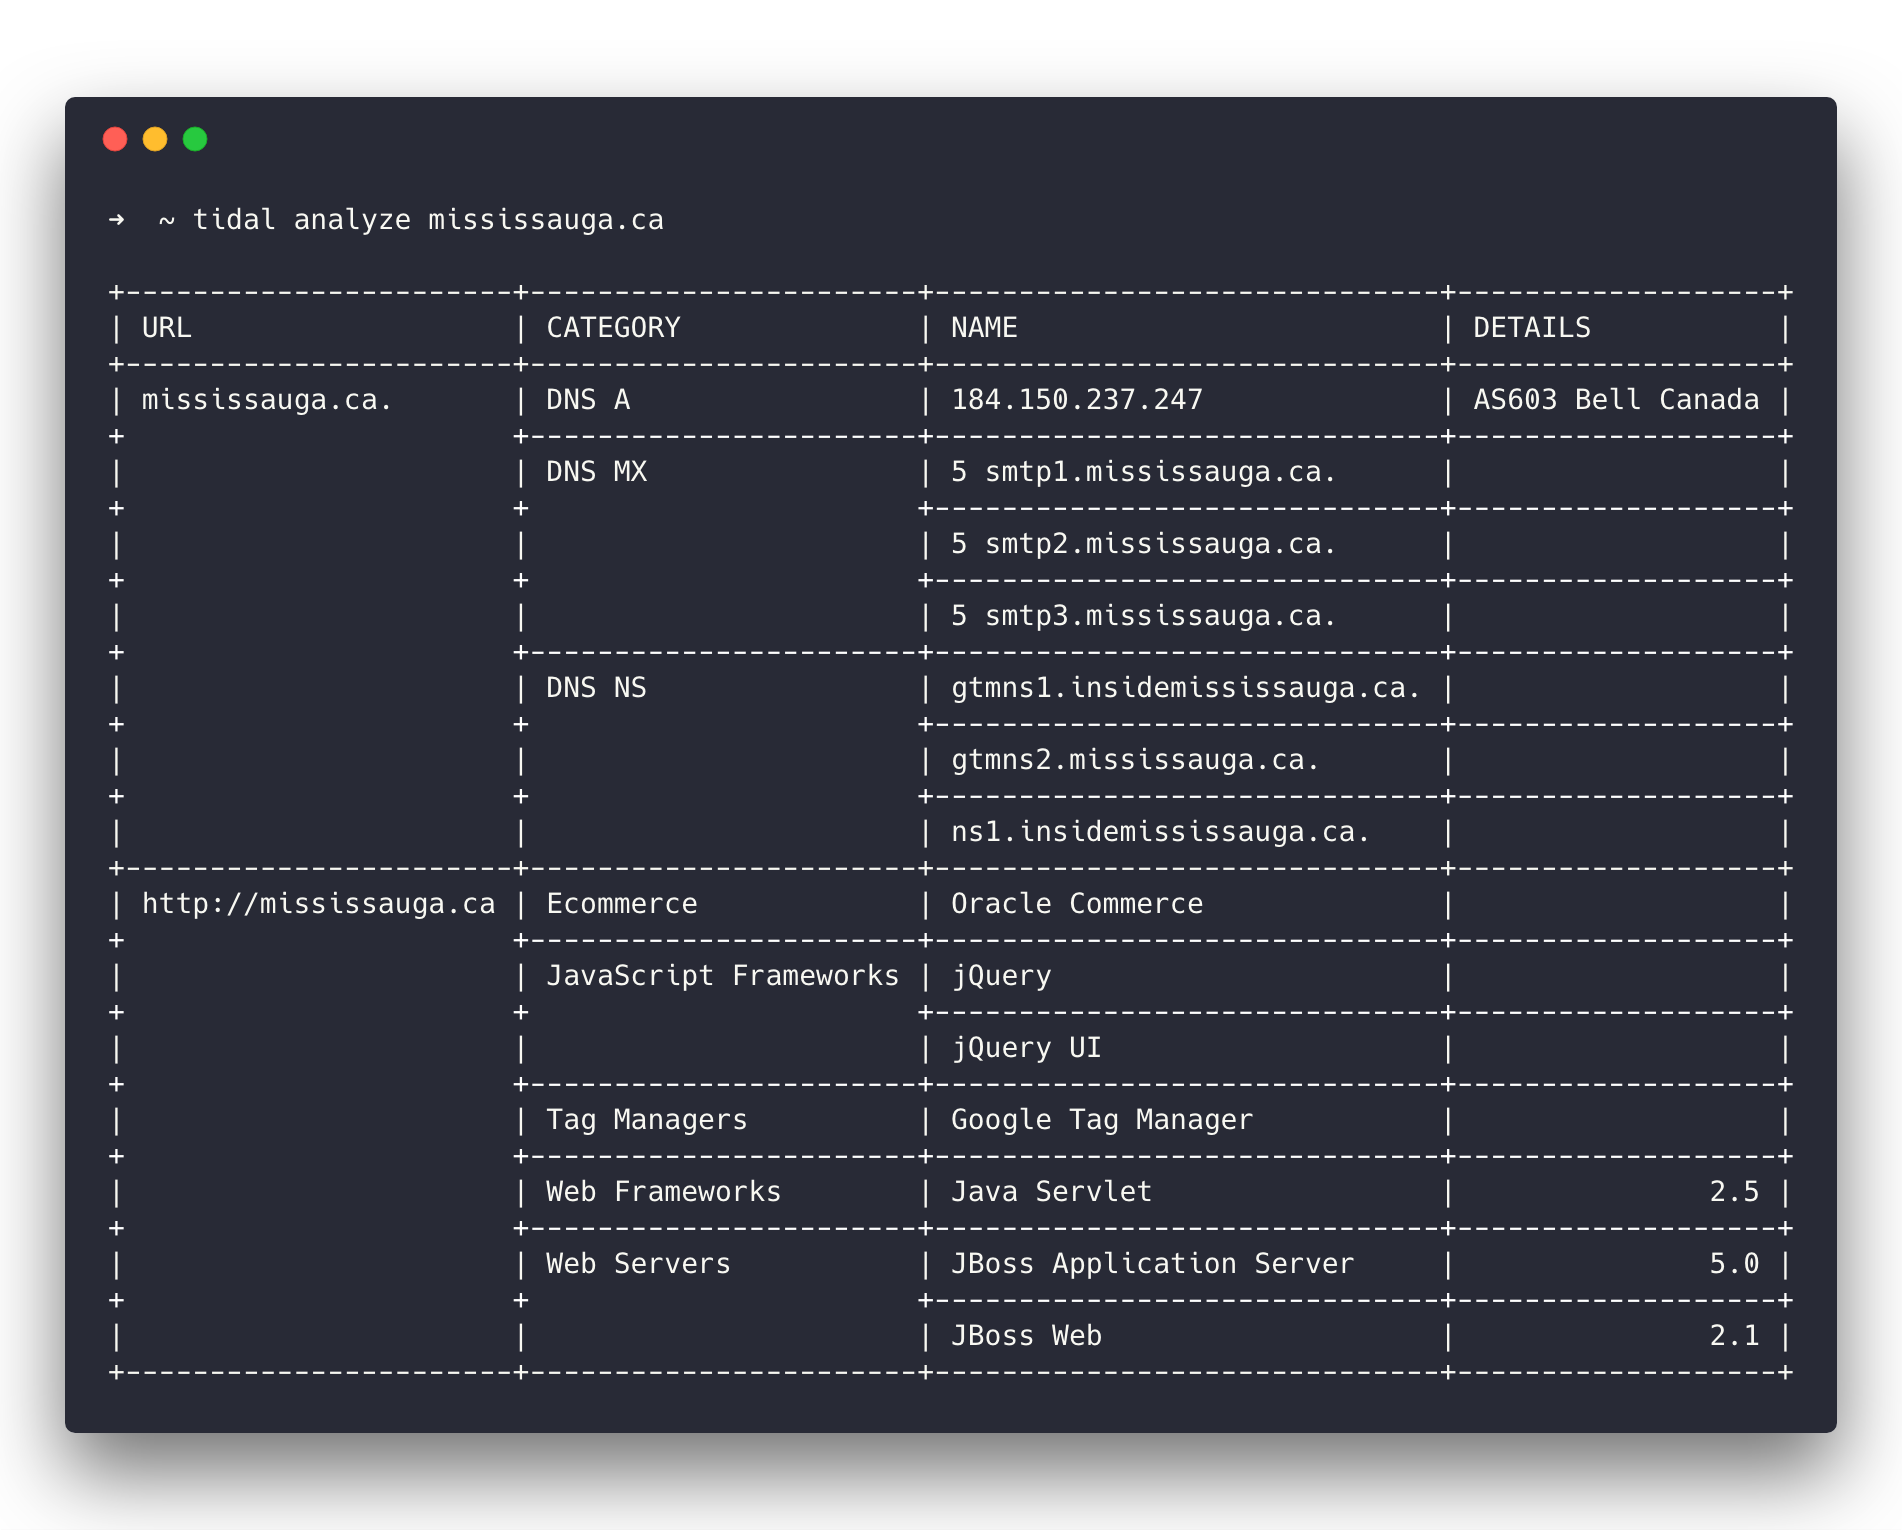Click the JBoss Web version '2.1'

click(x=1734, y=1336)
